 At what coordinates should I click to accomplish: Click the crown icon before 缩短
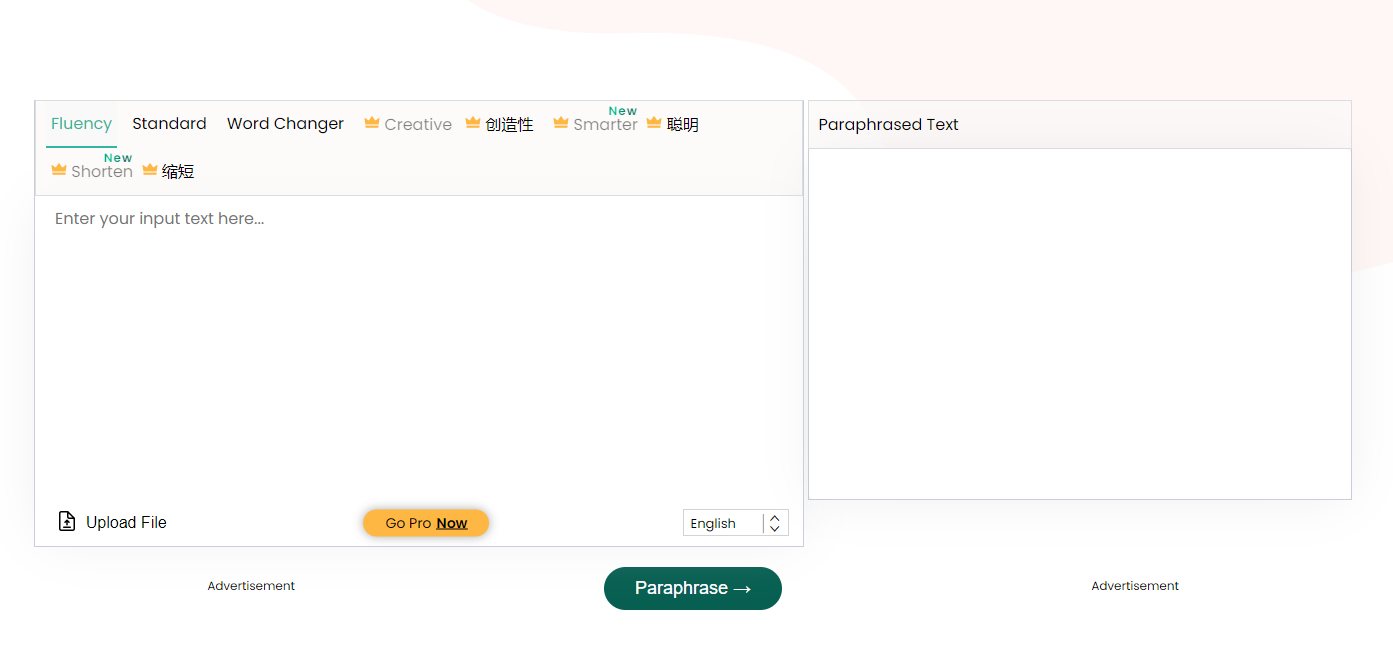coord(150,170)
